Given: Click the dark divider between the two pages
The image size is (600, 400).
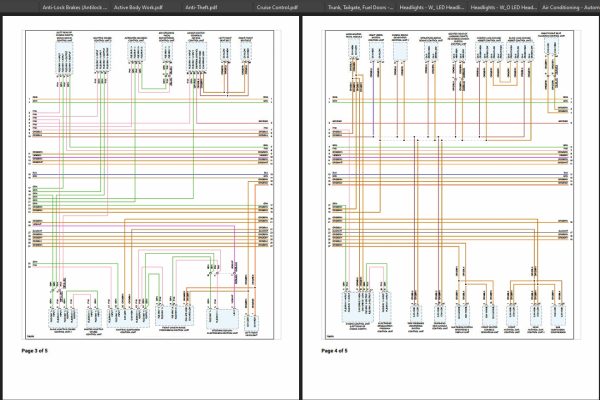Looking at the screenshot, I should point(301,207).
